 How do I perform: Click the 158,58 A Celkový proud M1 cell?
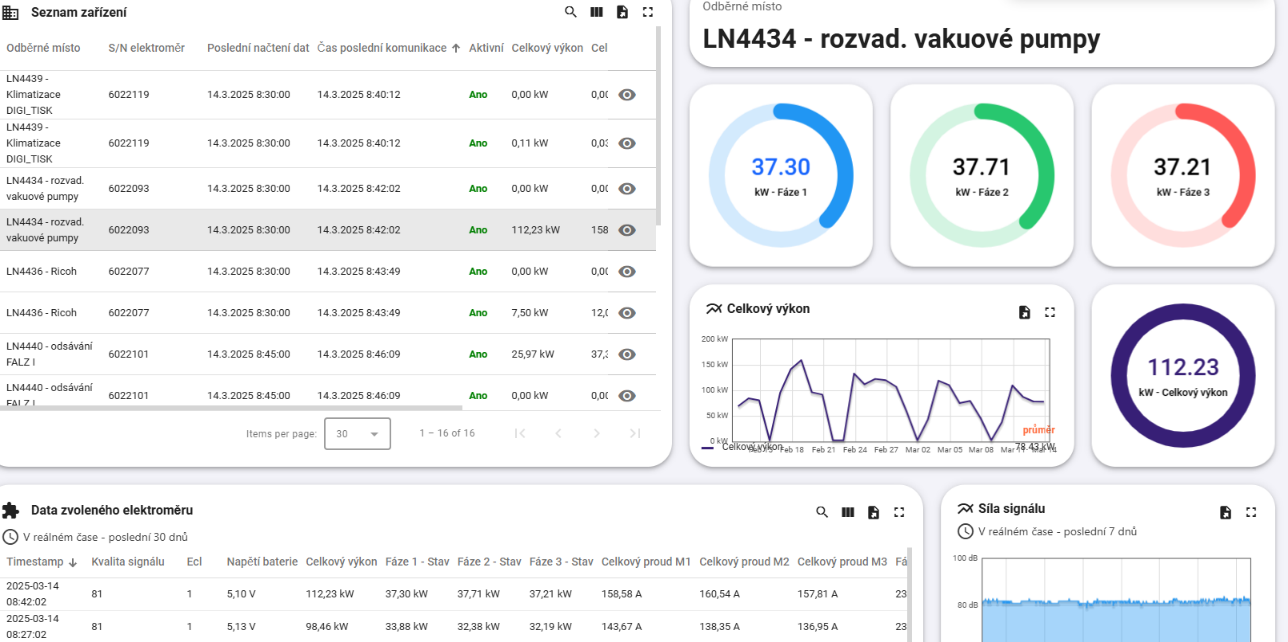623,594
